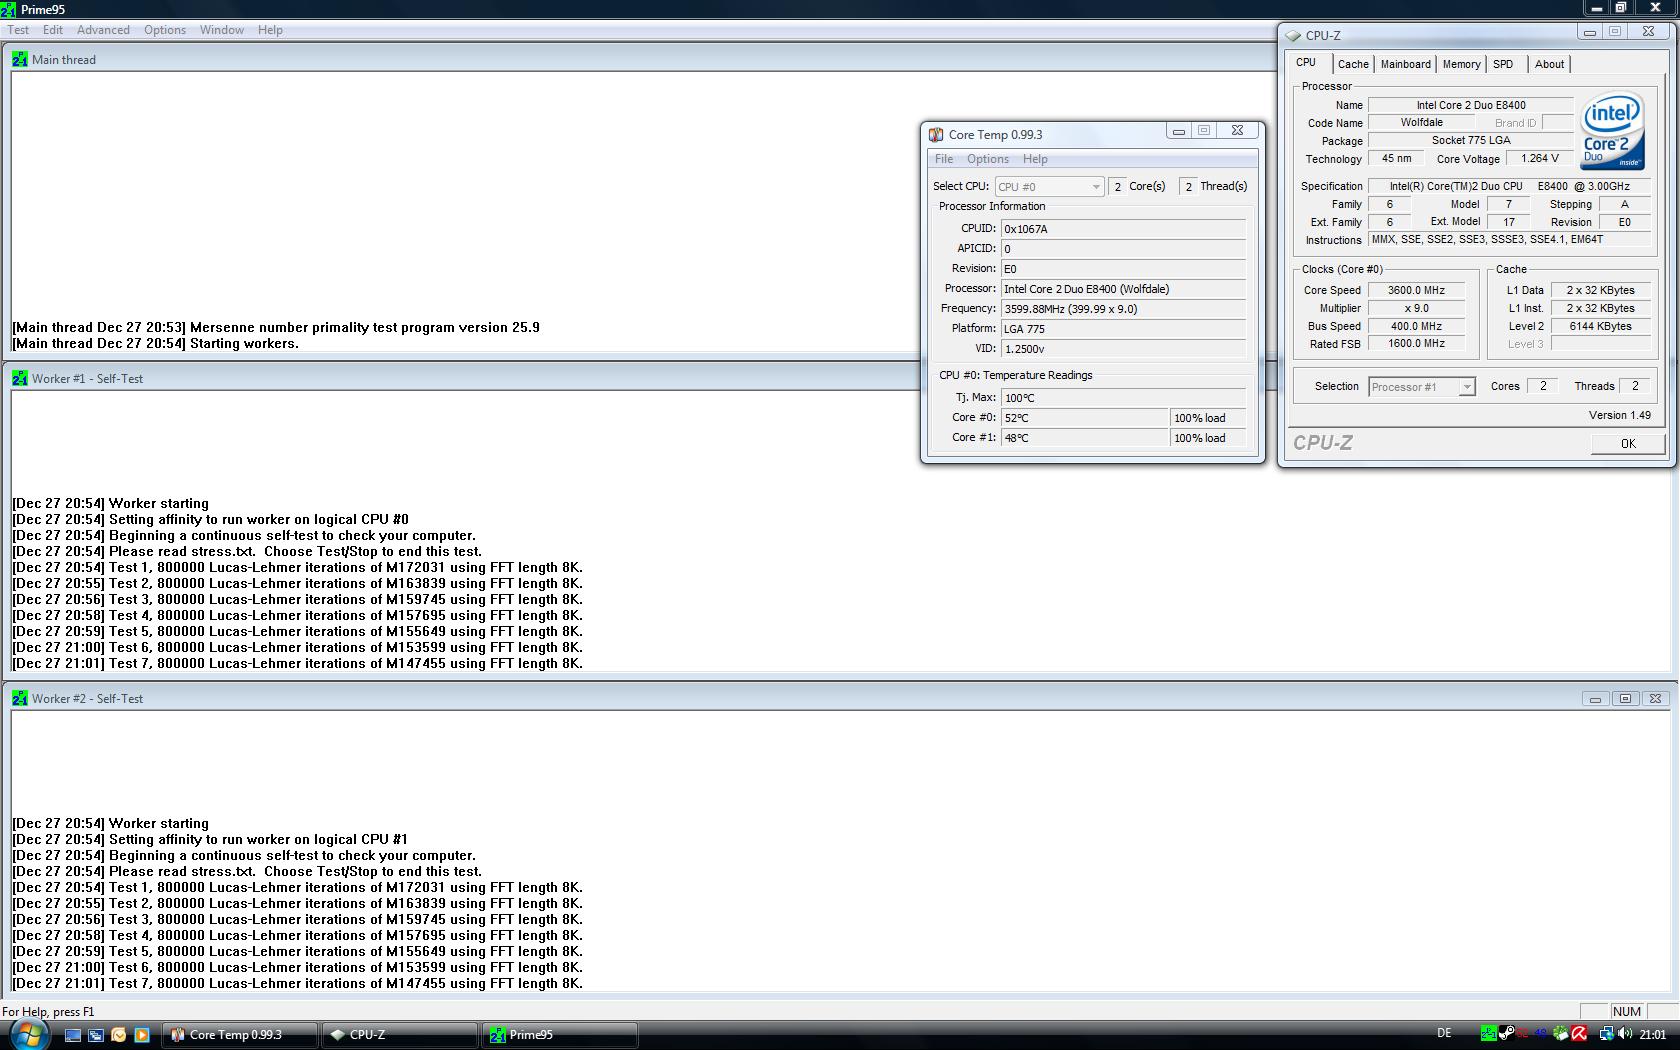The height and width of the screenshot is (1050, 1680).
Task: Click the Switch between windows quick launch icon
Action: pyautogui.click(x=96, y=1035)
